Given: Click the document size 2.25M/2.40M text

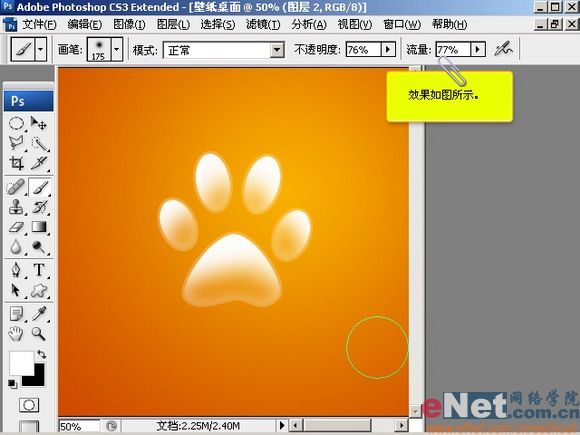Looking at the screenshot, I should click(x=198, y=426).
